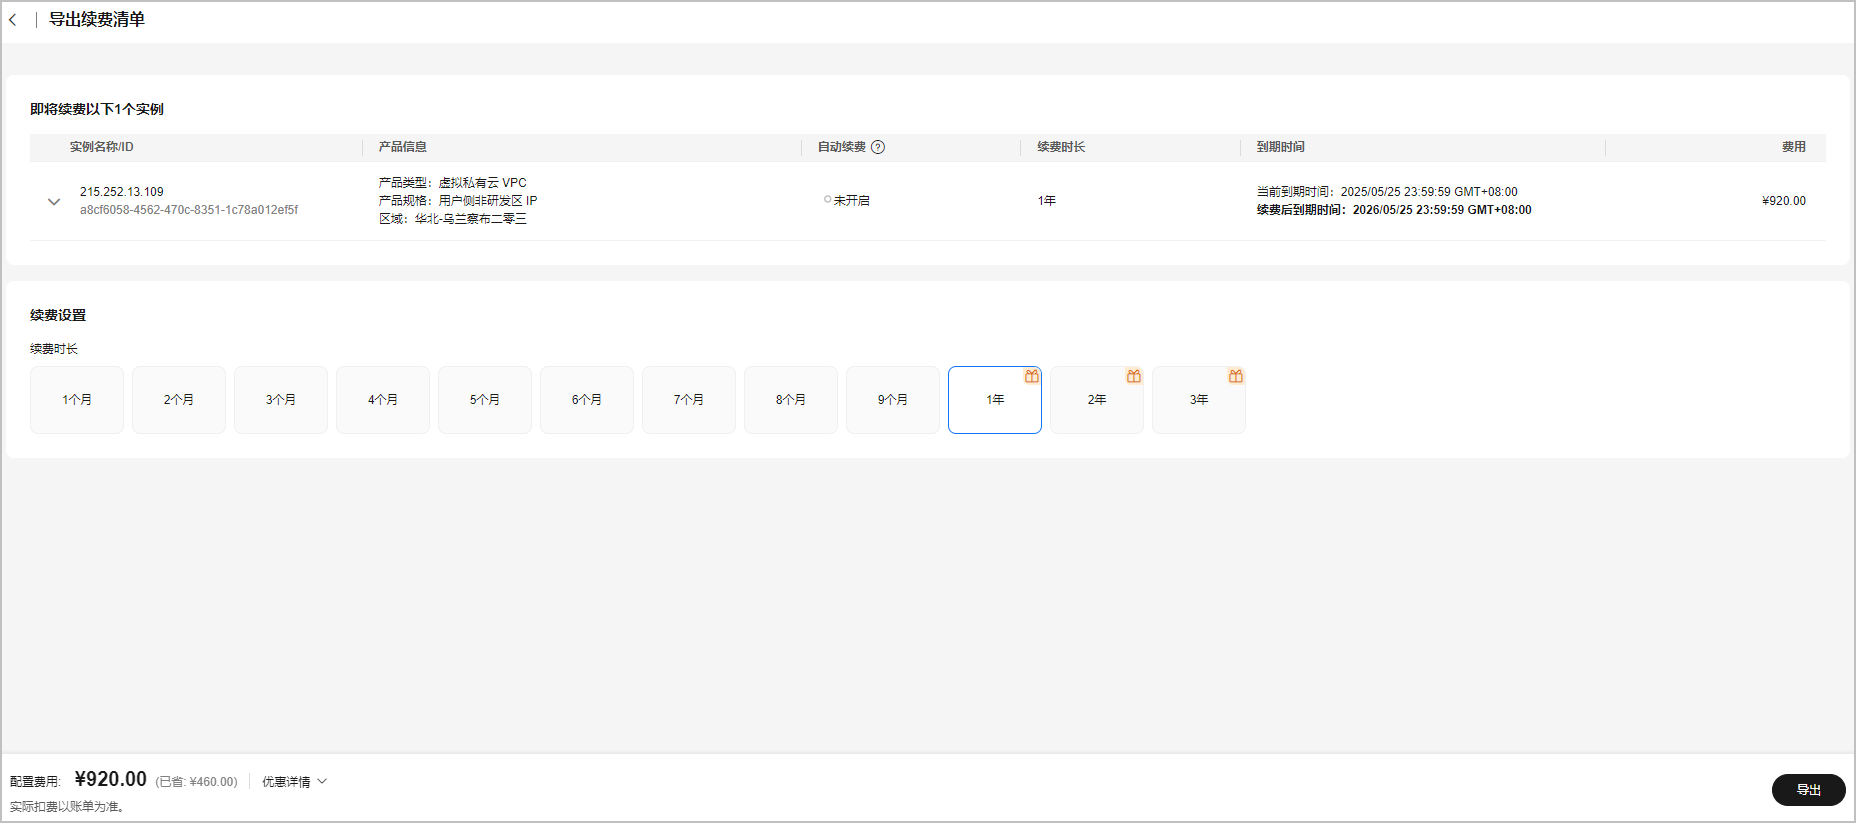Select 6个月 renewal duration
The height and width of the screenshot is (823, 1856).
587,400
